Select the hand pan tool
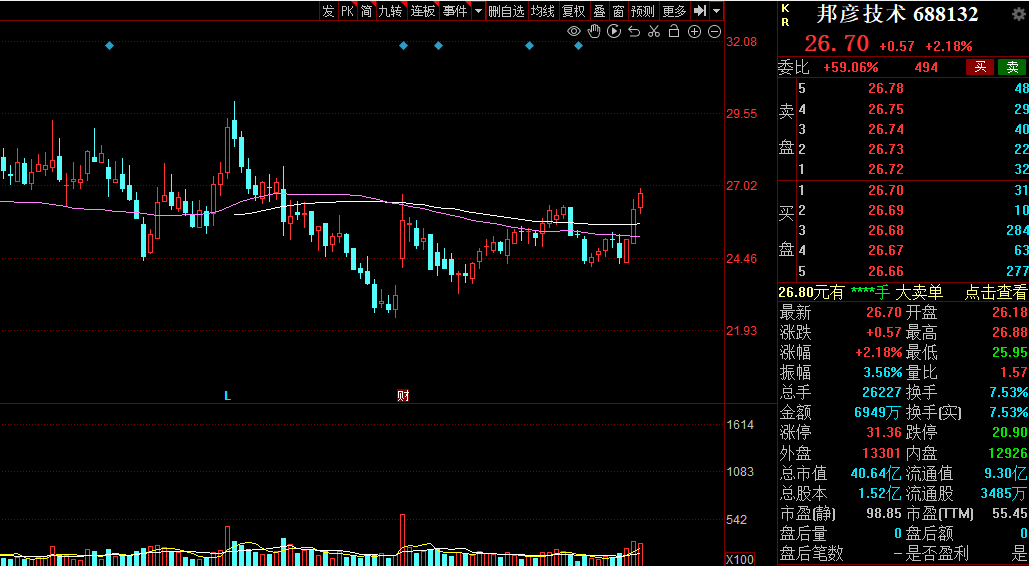This screenshot has width=1029, height=566. pos(594,31)
